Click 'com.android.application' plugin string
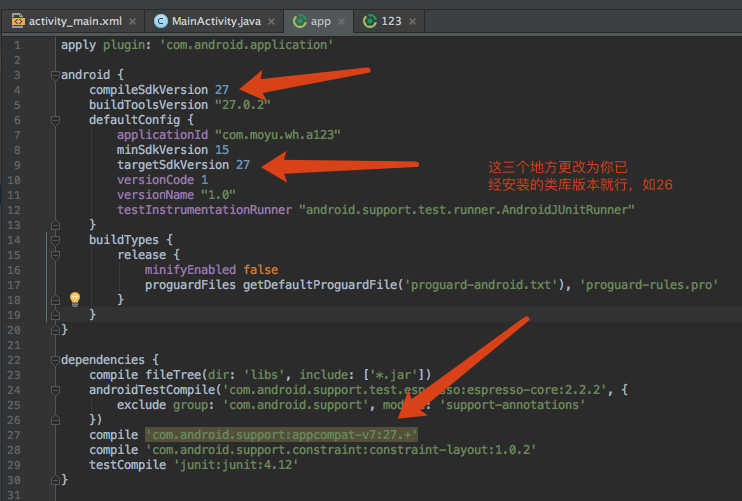 [x=247, y=45]
